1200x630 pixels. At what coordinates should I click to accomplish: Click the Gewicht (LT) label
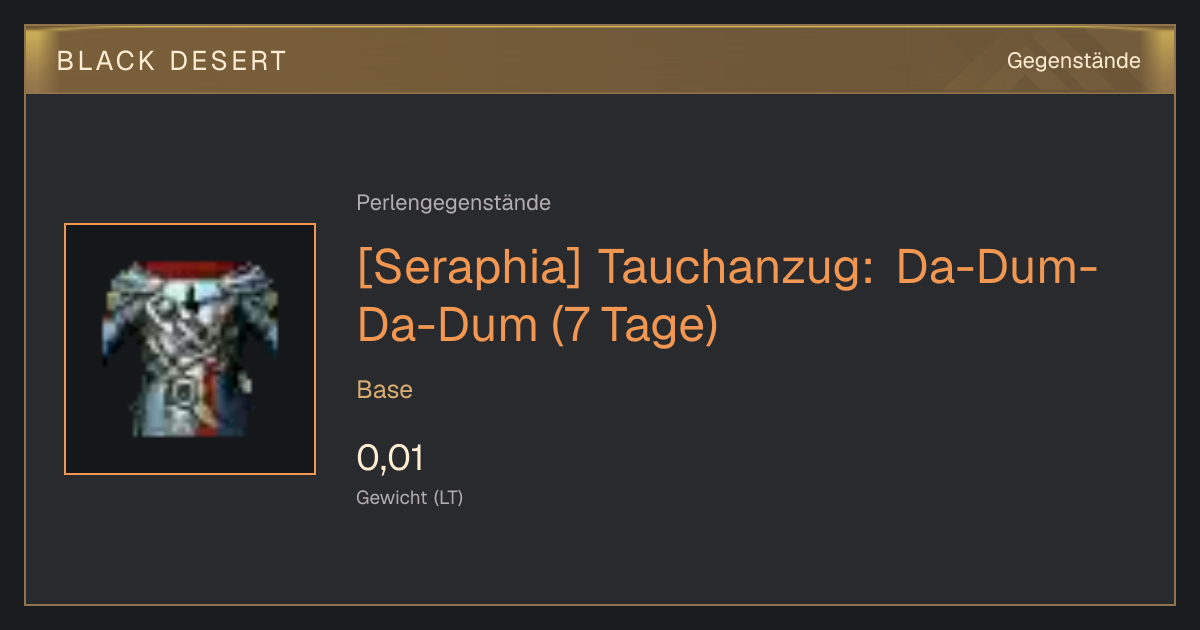pyautogui.click(x=410, y=498)
